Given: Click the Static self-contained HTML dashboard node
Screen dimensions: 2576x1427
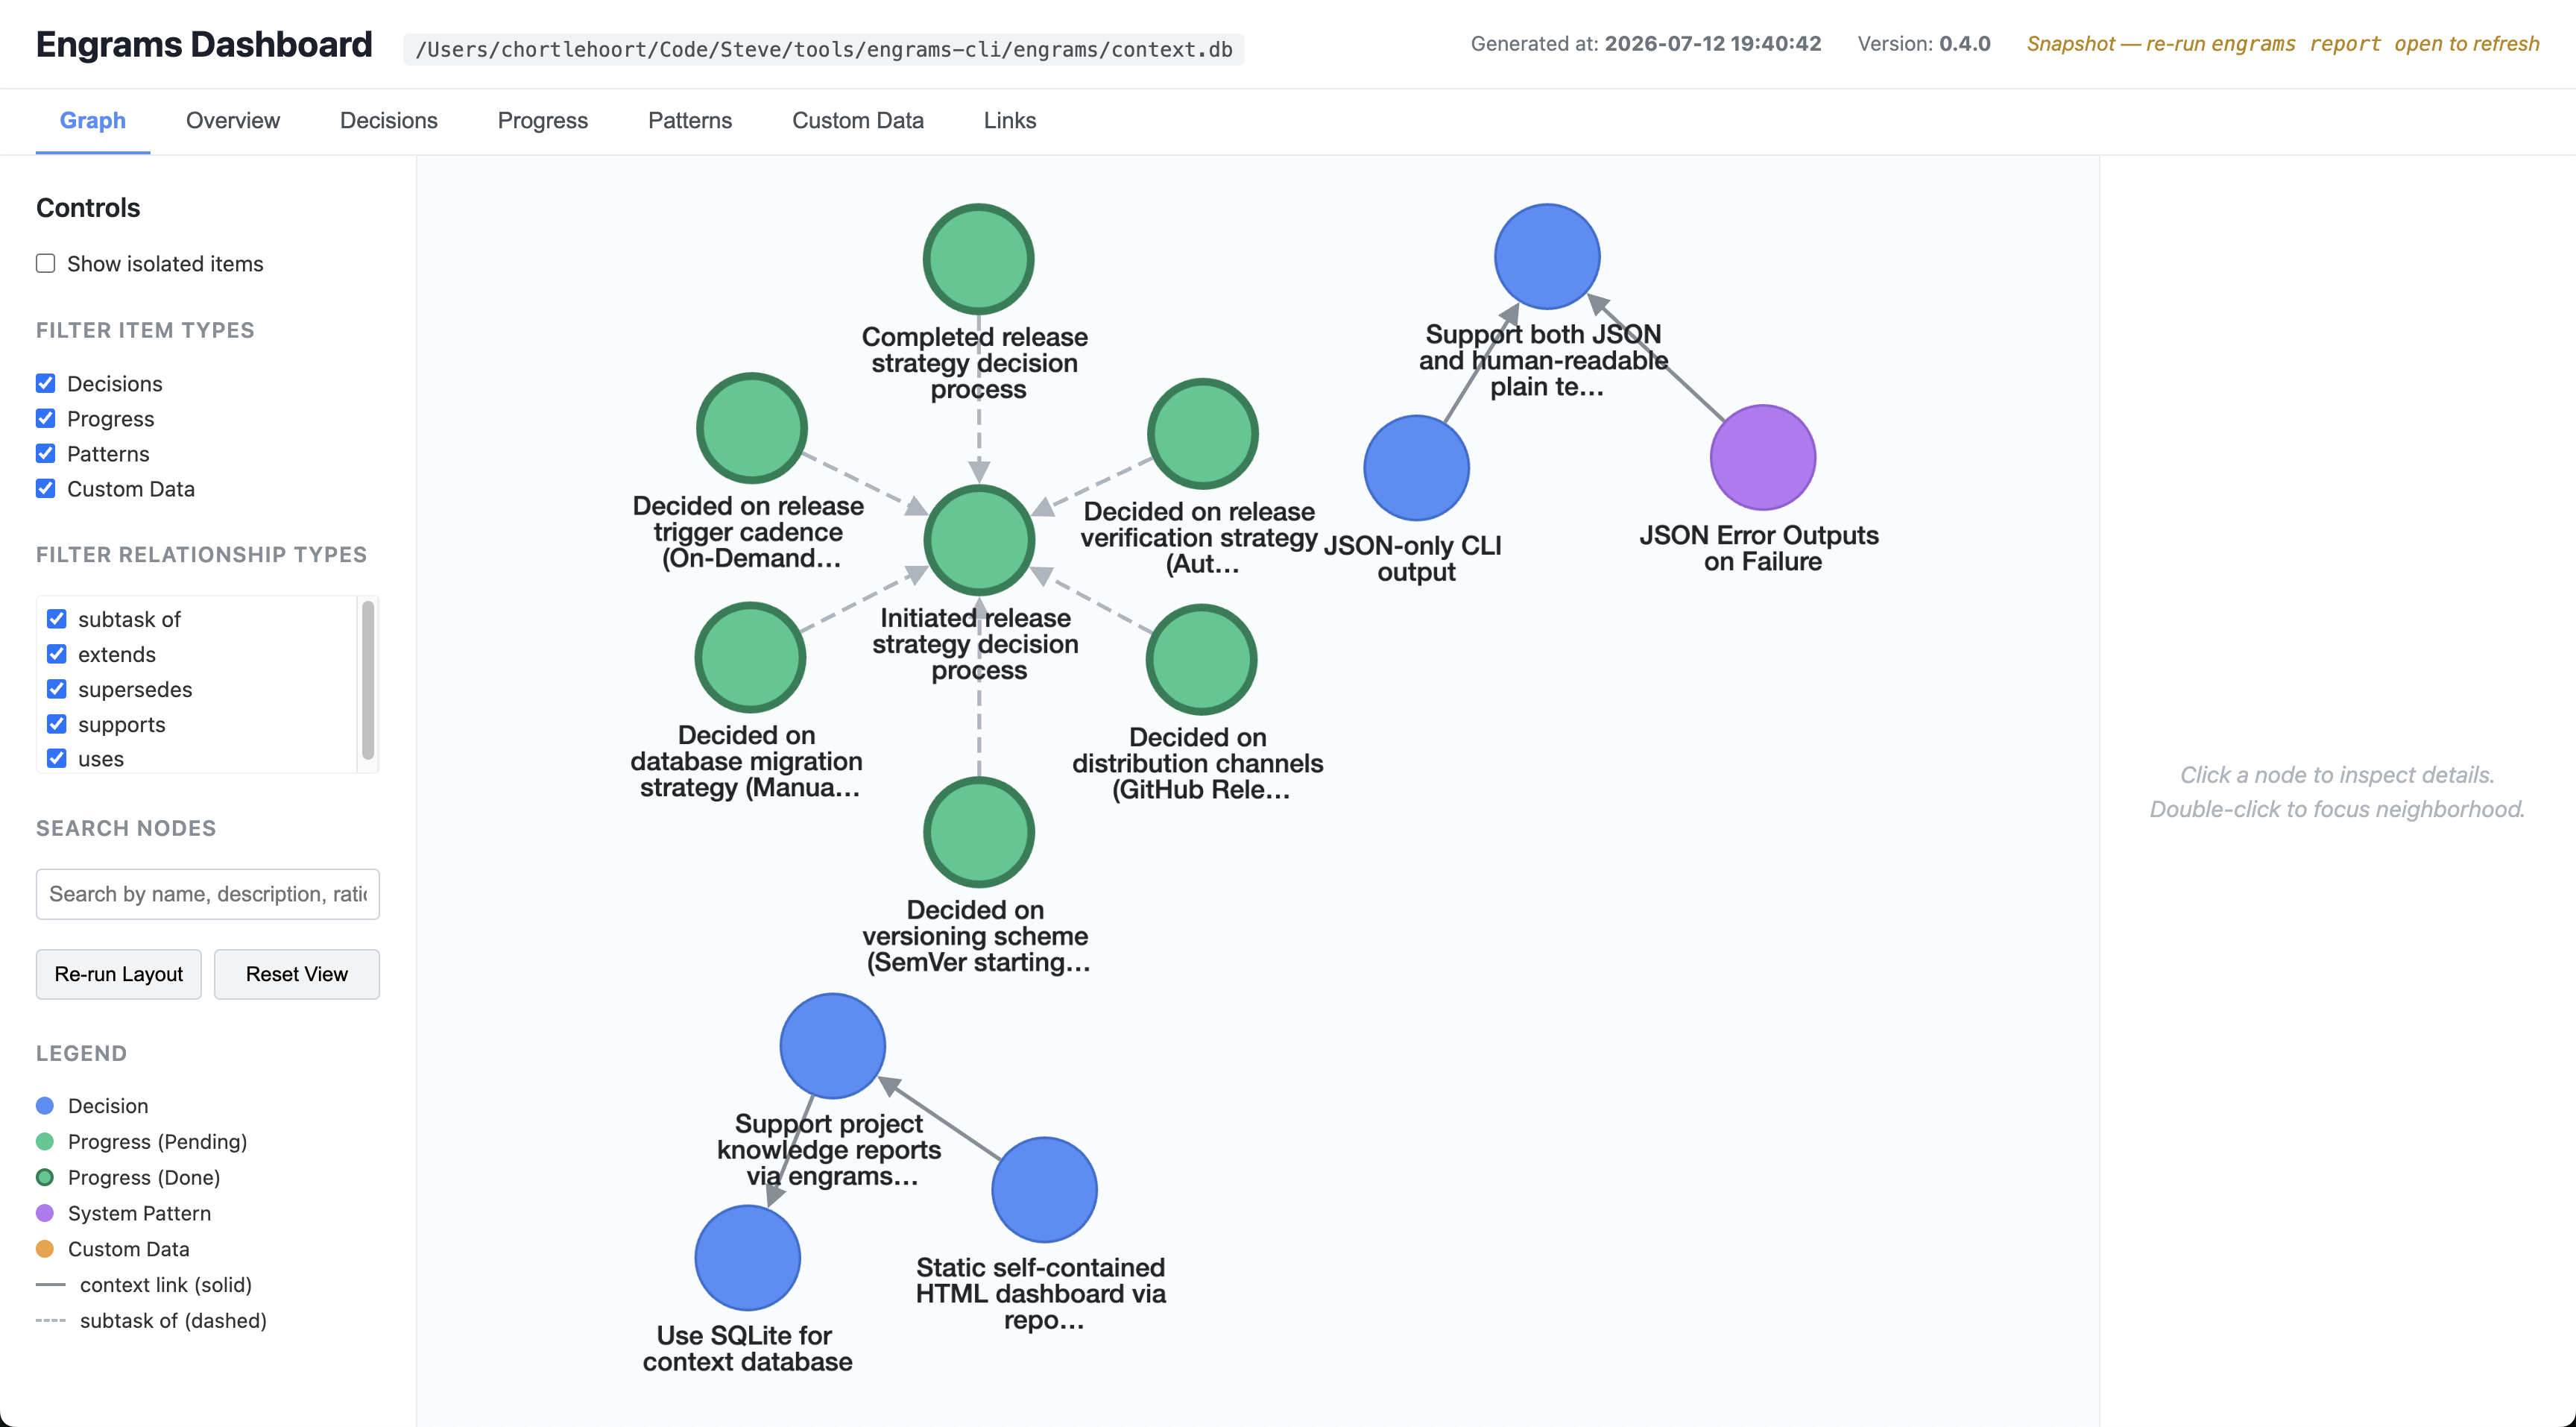Looking at the screenshot, I should pos(1044,1189).
